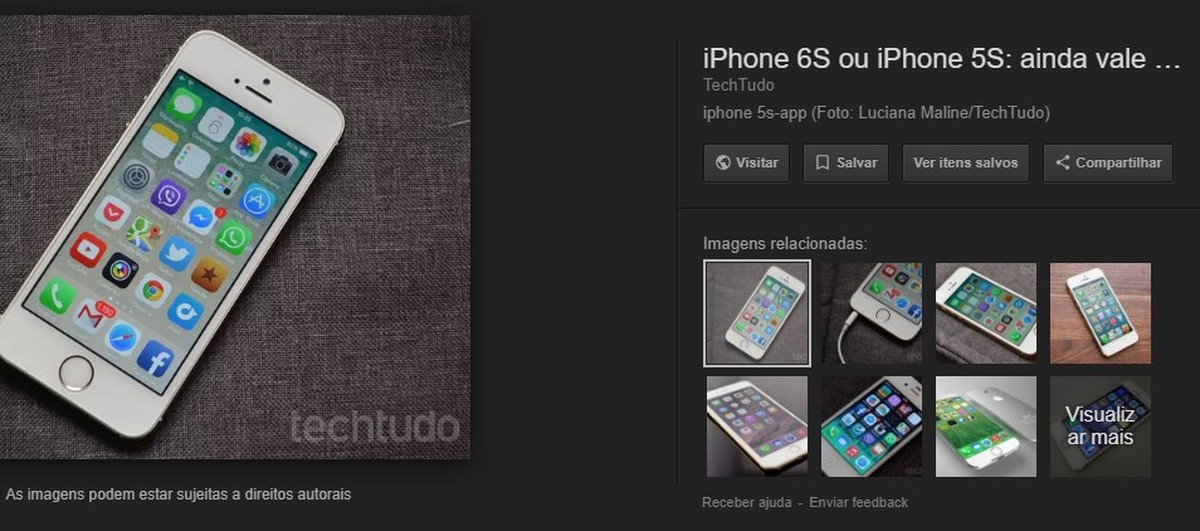This screenshot has width=1200, height=531.
Task: Click the Receber ajuda link
Action: 747,502
